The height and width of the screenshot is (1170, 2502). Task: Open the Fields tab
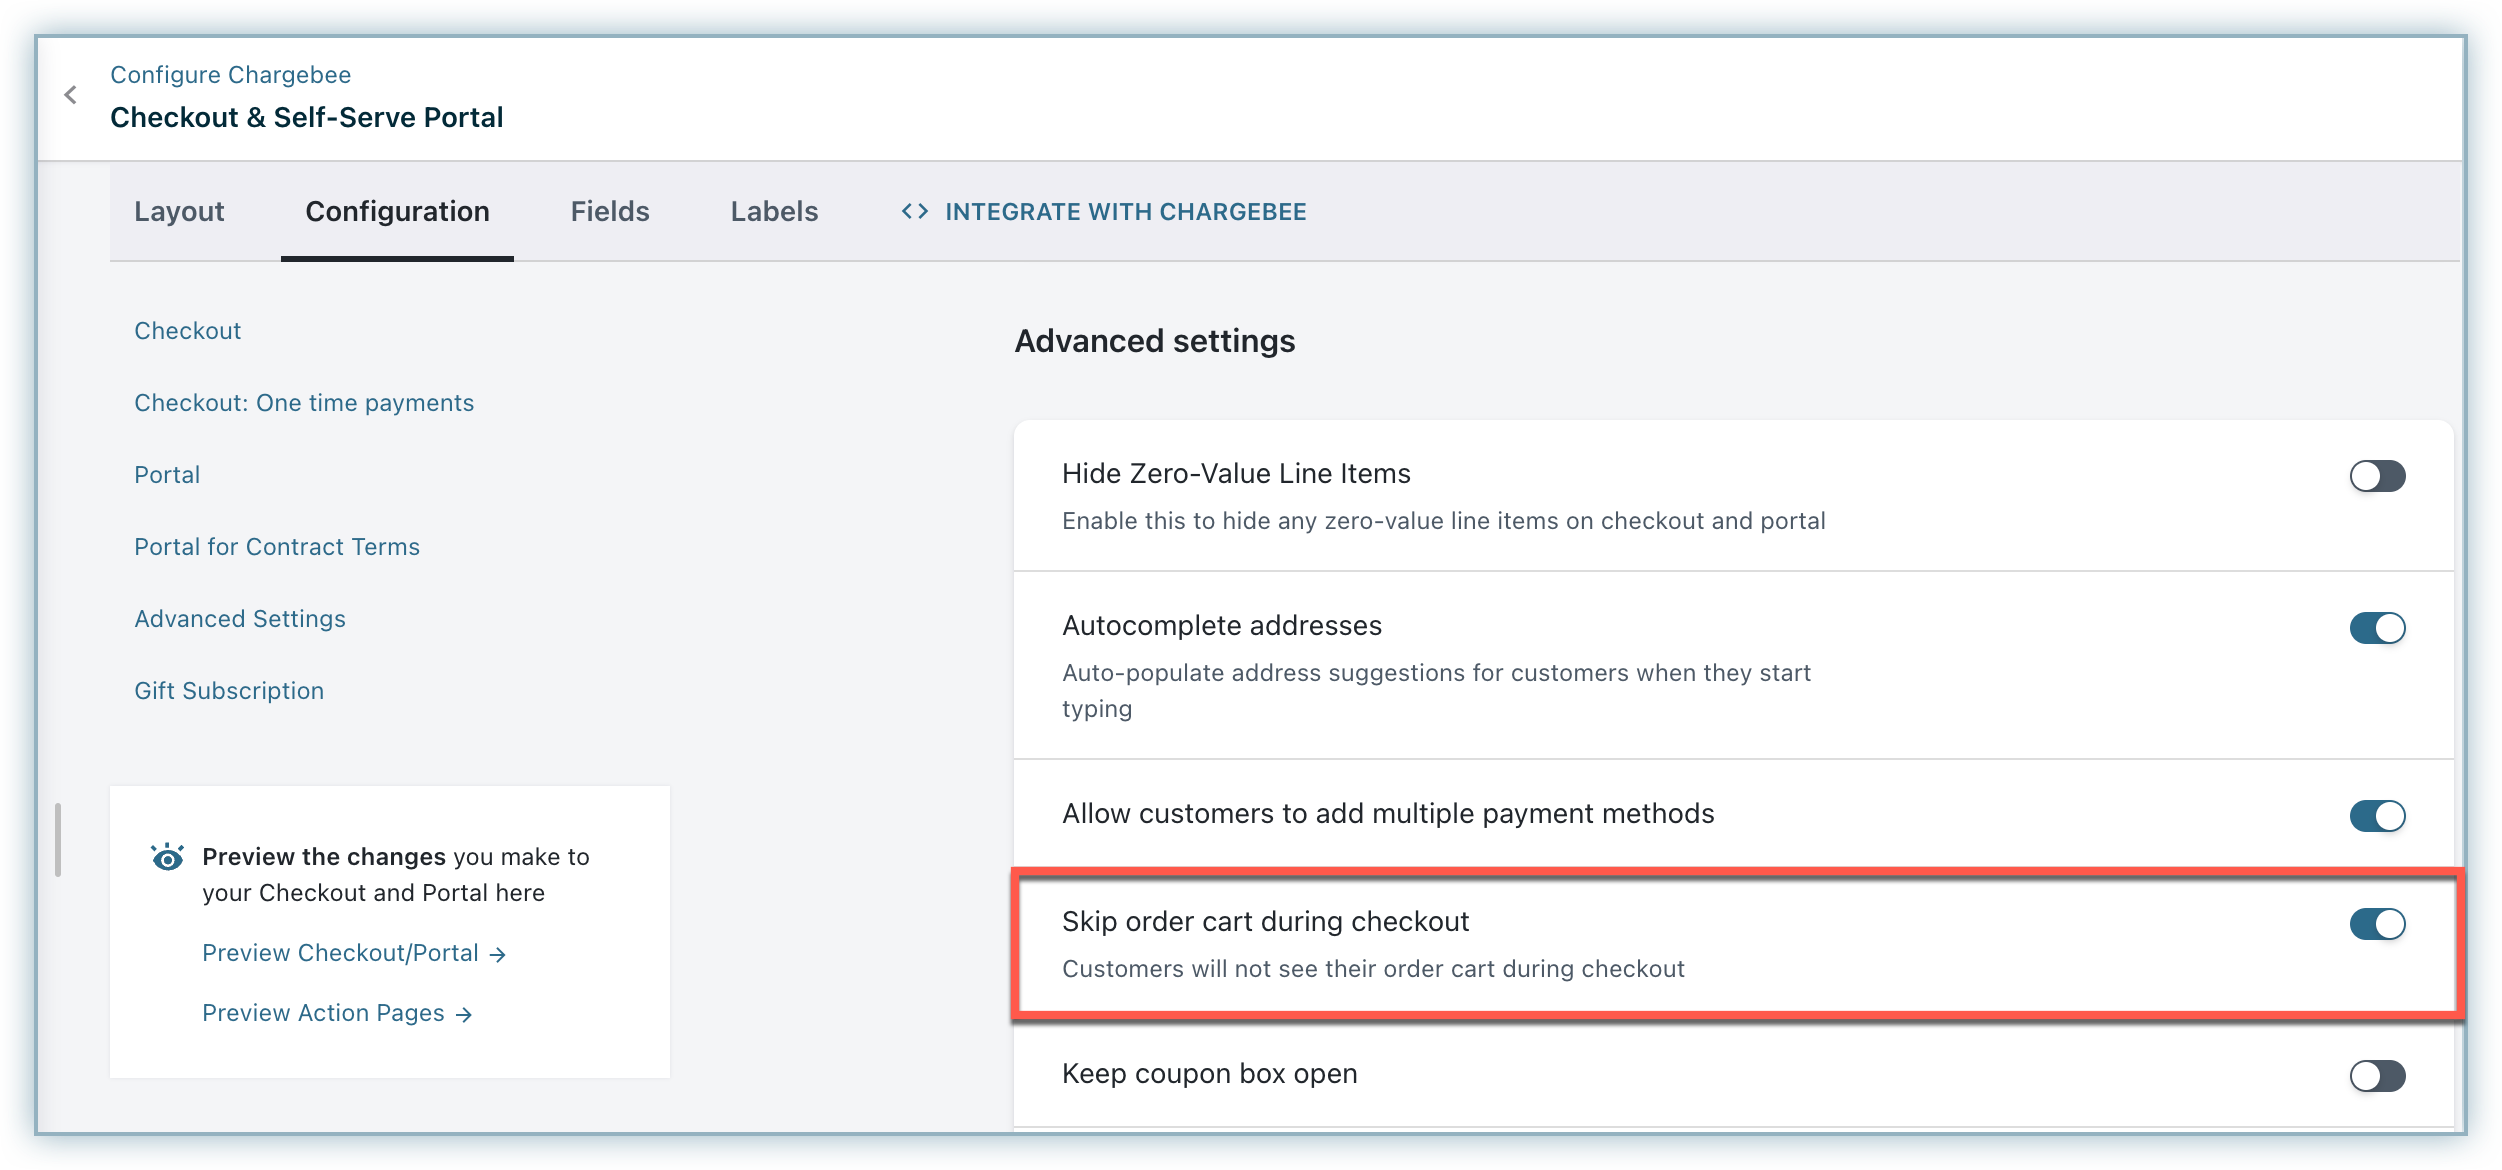[x=610, y=212]
